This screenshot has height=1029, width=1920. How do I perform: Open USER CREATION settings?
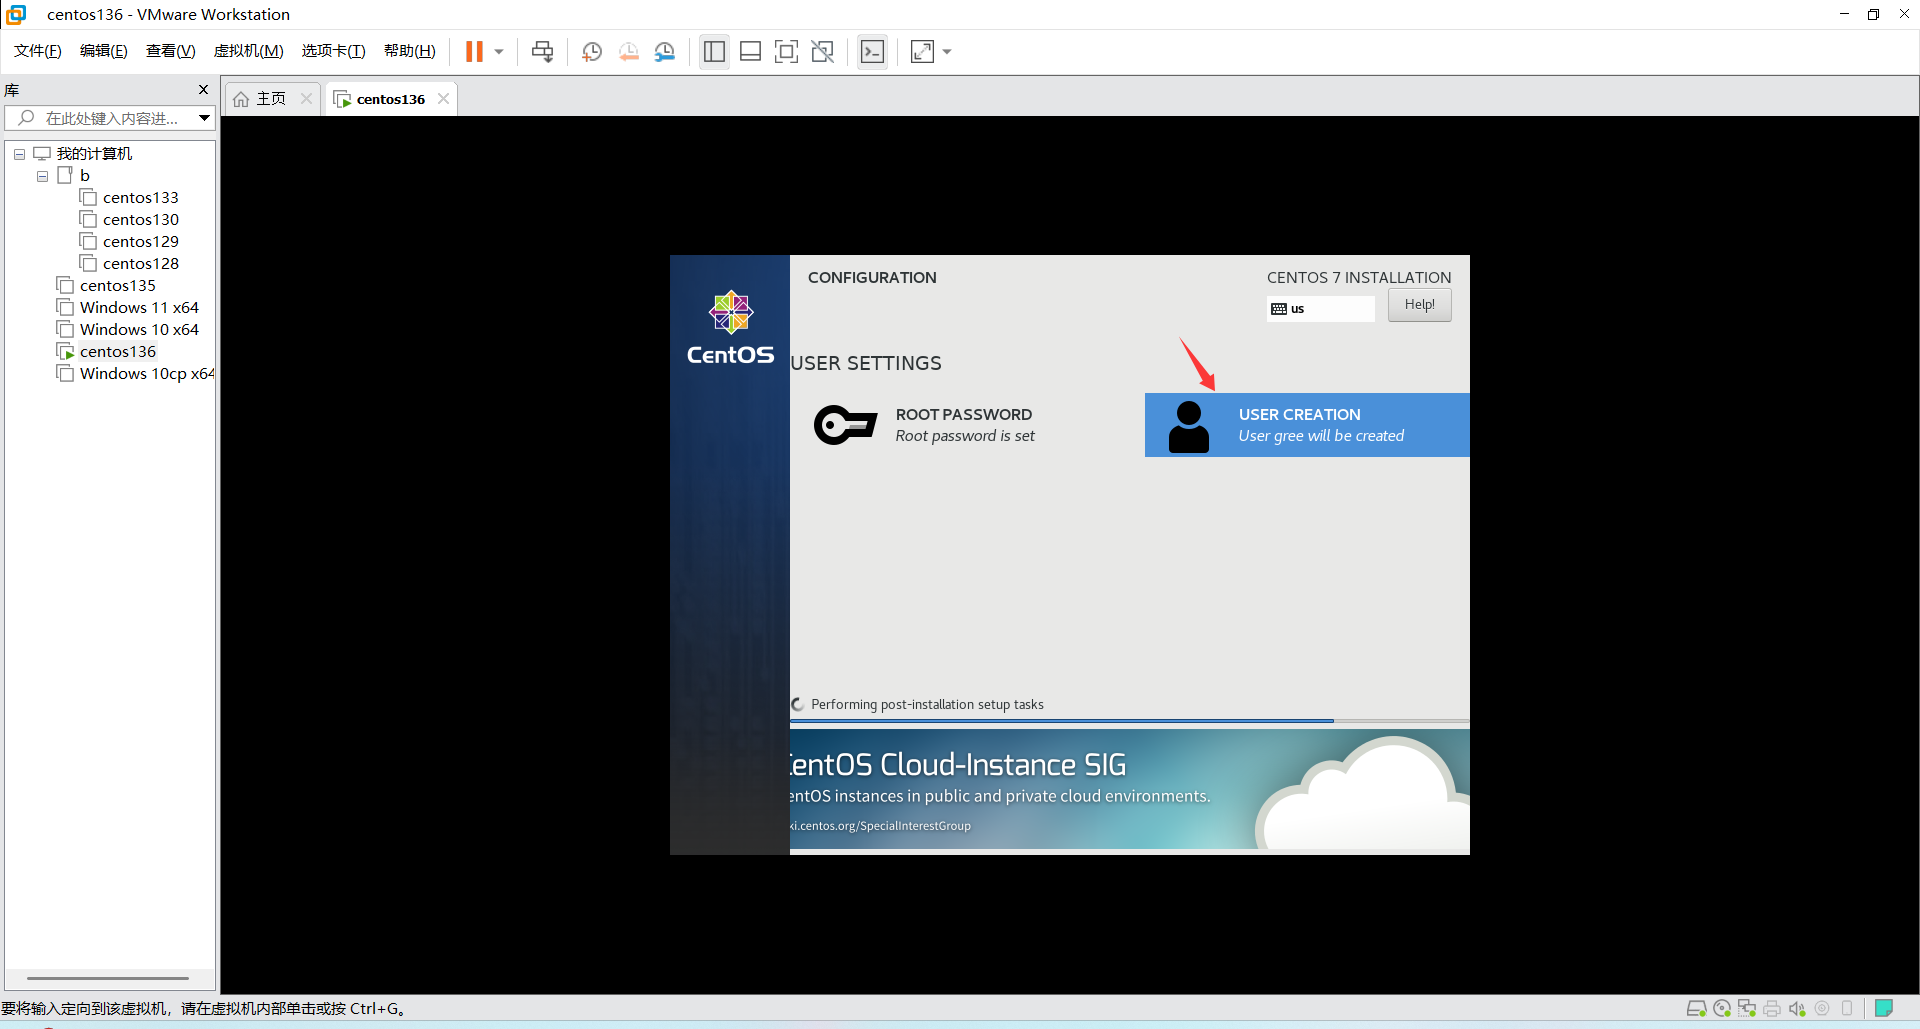[x=1307, y=425]
